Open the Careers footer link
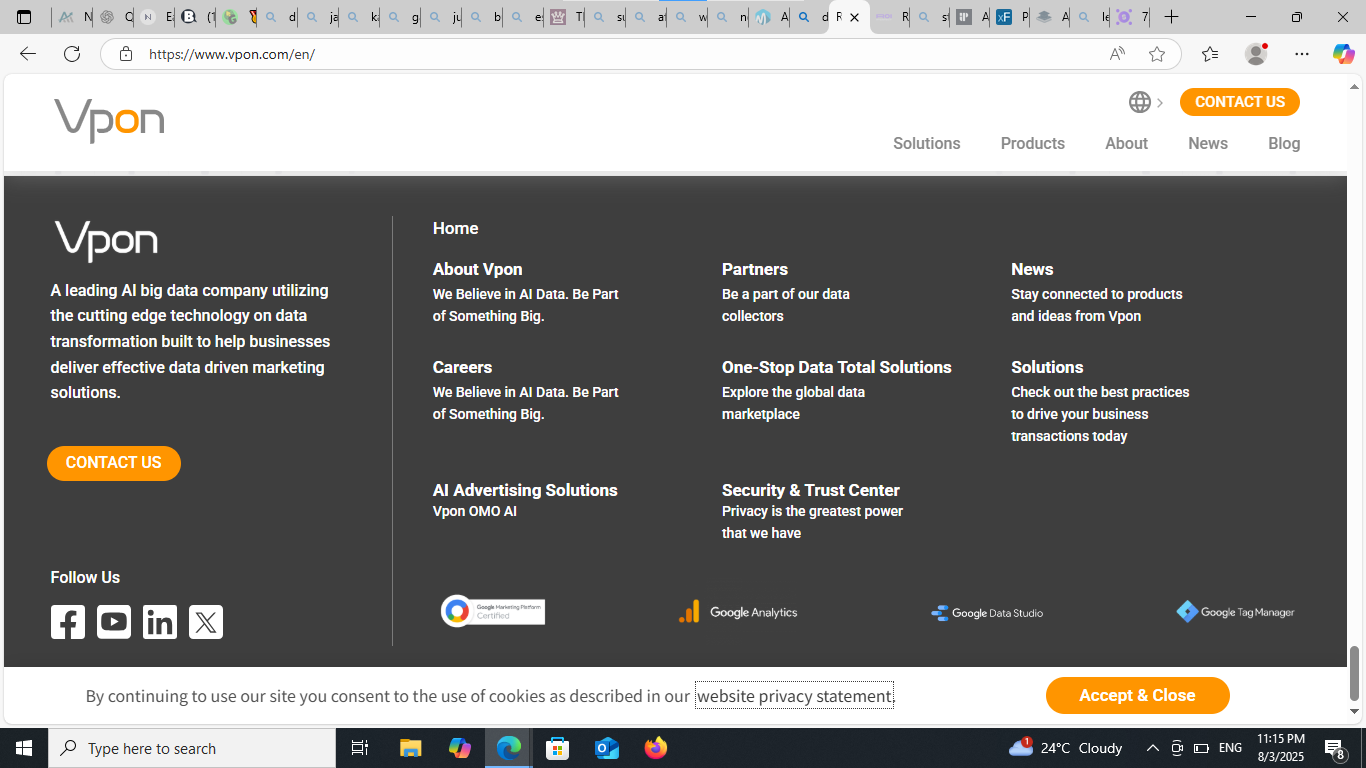The image size is (1366, 768). 462,367
